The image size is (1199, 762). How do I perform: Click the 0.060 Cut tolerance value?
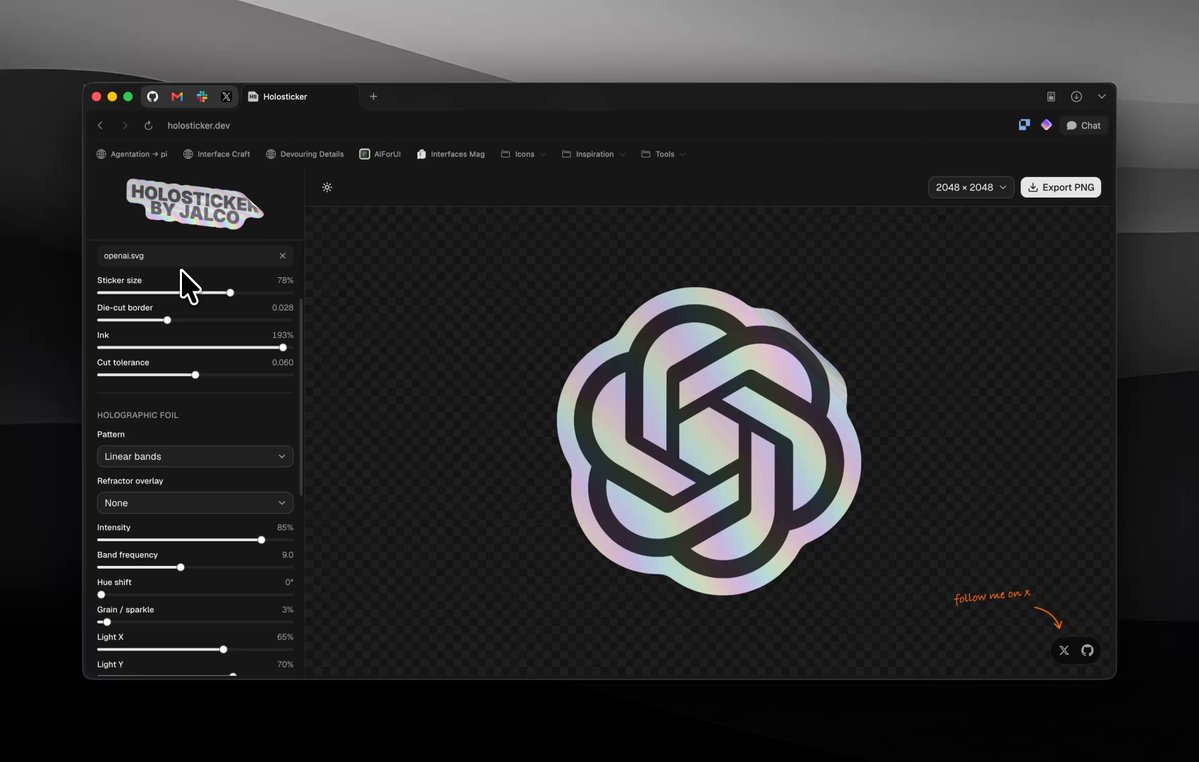(282, 363)
